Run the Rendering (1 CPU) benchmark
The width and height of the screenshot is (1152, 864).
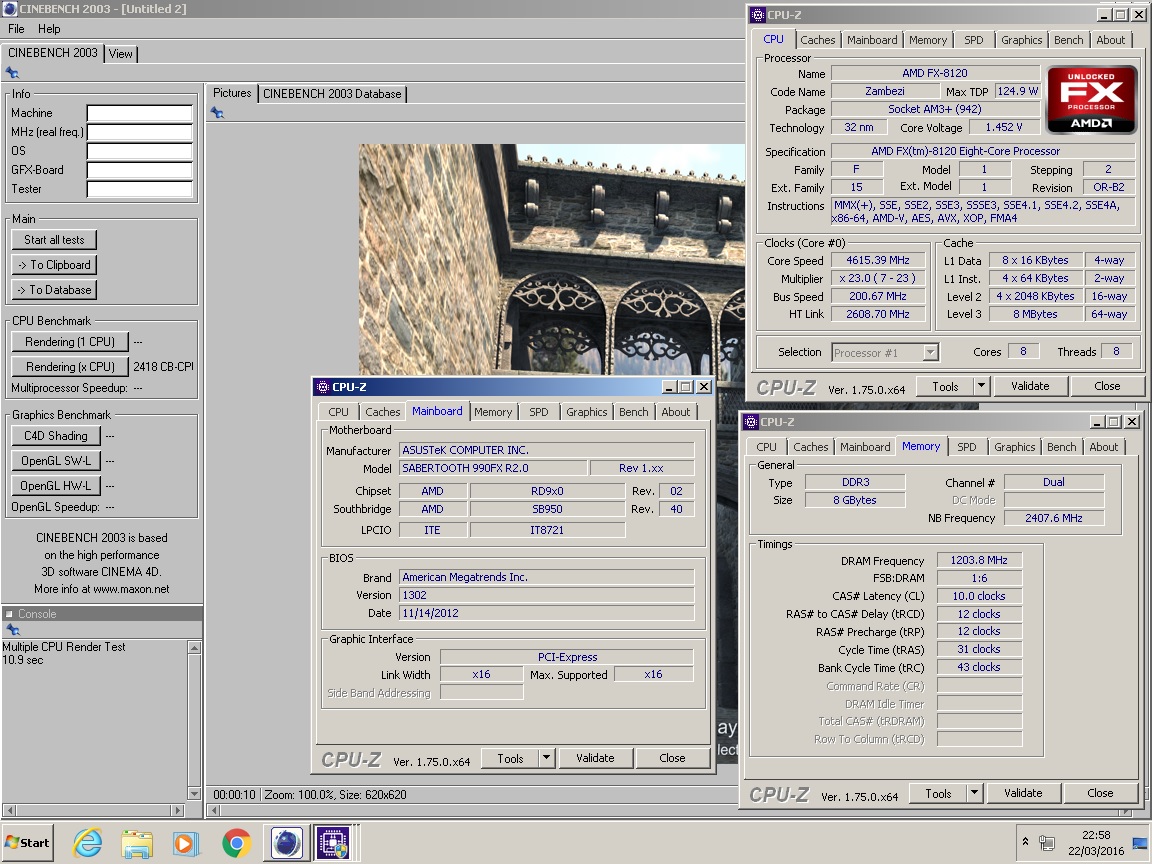pyautogui.click(x=70, y=342)
